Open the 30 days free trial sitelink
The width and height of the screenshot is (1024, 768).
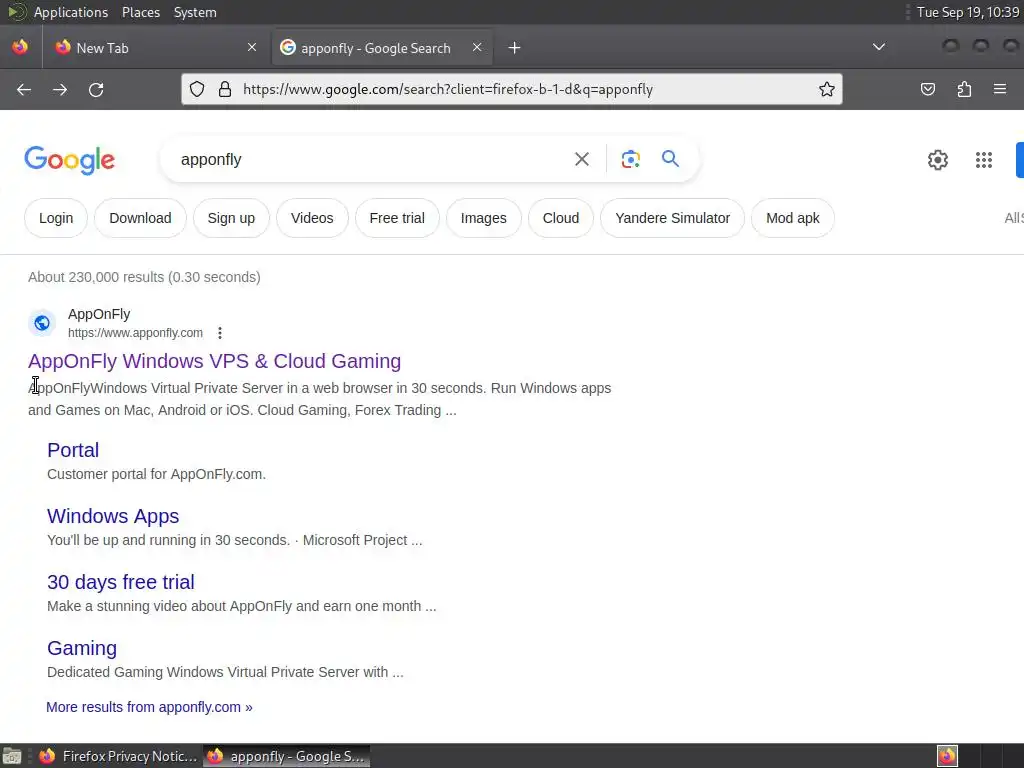coord(121,582)
